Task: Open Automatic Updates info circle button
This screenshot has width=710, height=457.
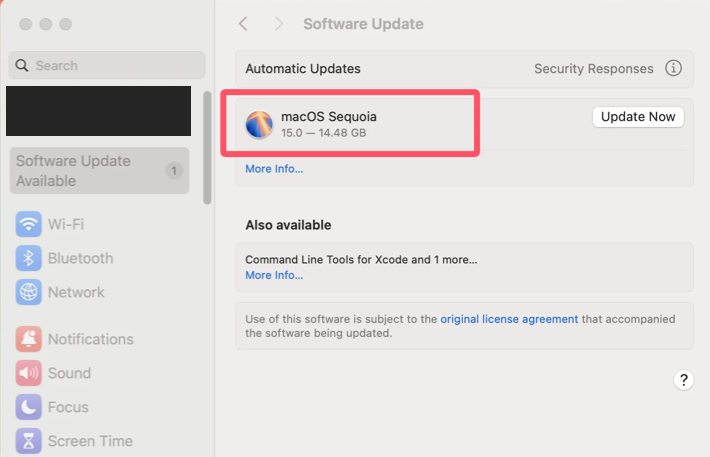Action: [x=673, y=69]
